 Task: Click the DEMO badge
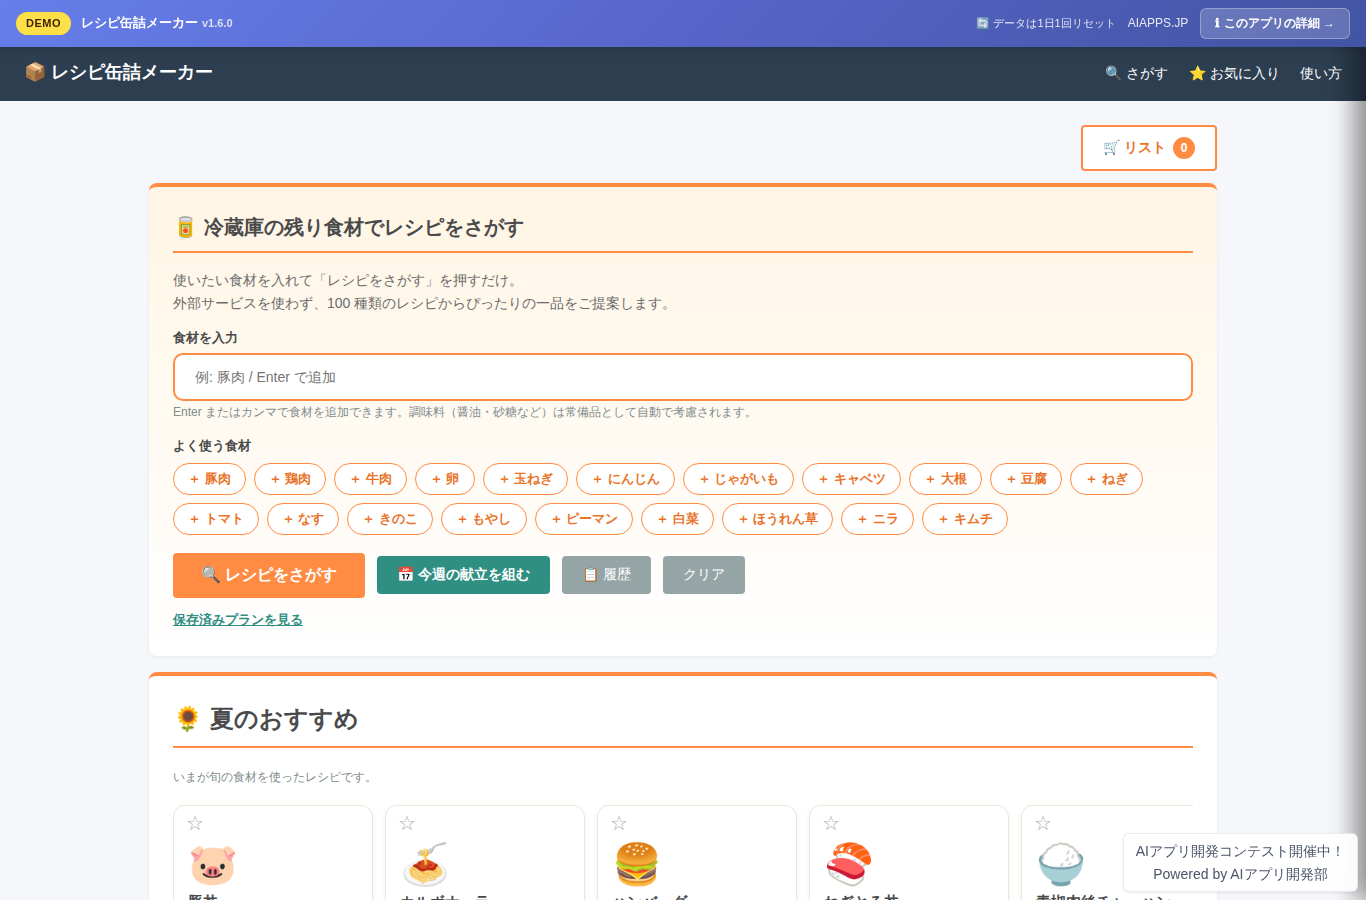coord(43,23)
